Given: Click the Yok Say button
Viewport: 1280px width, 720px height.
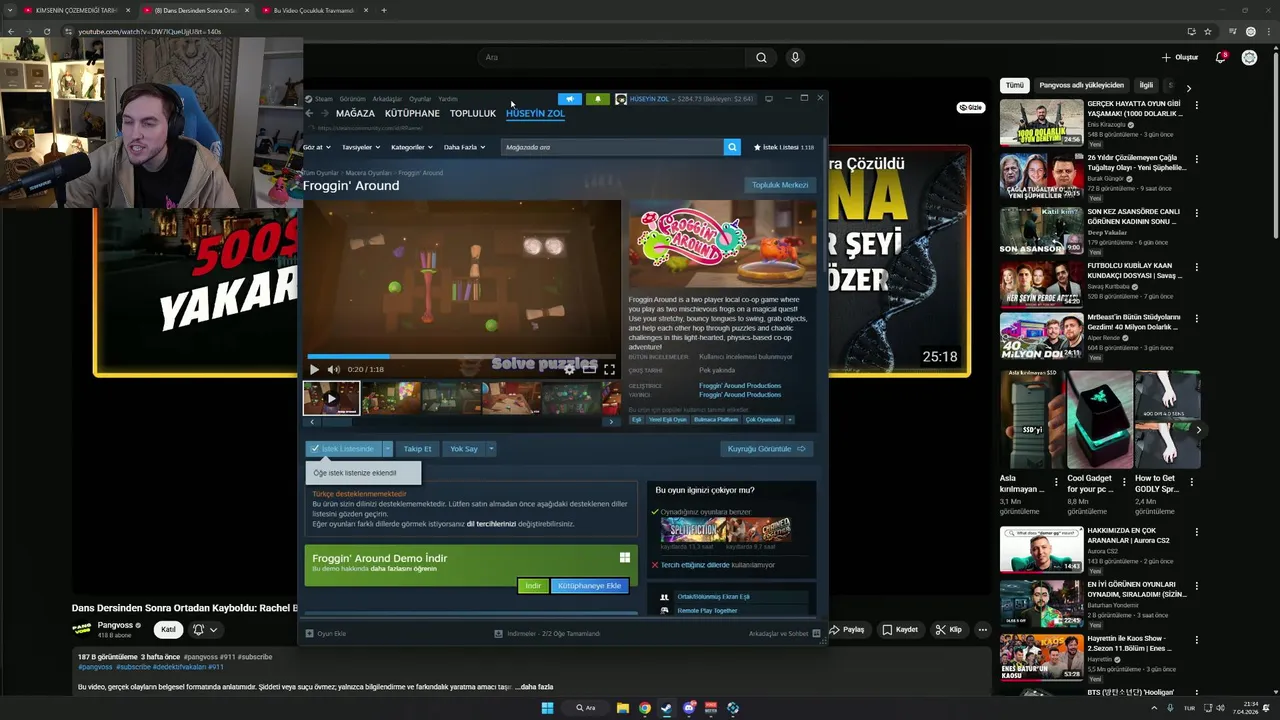Looking at the screenshot, I should tap(464, 449).
